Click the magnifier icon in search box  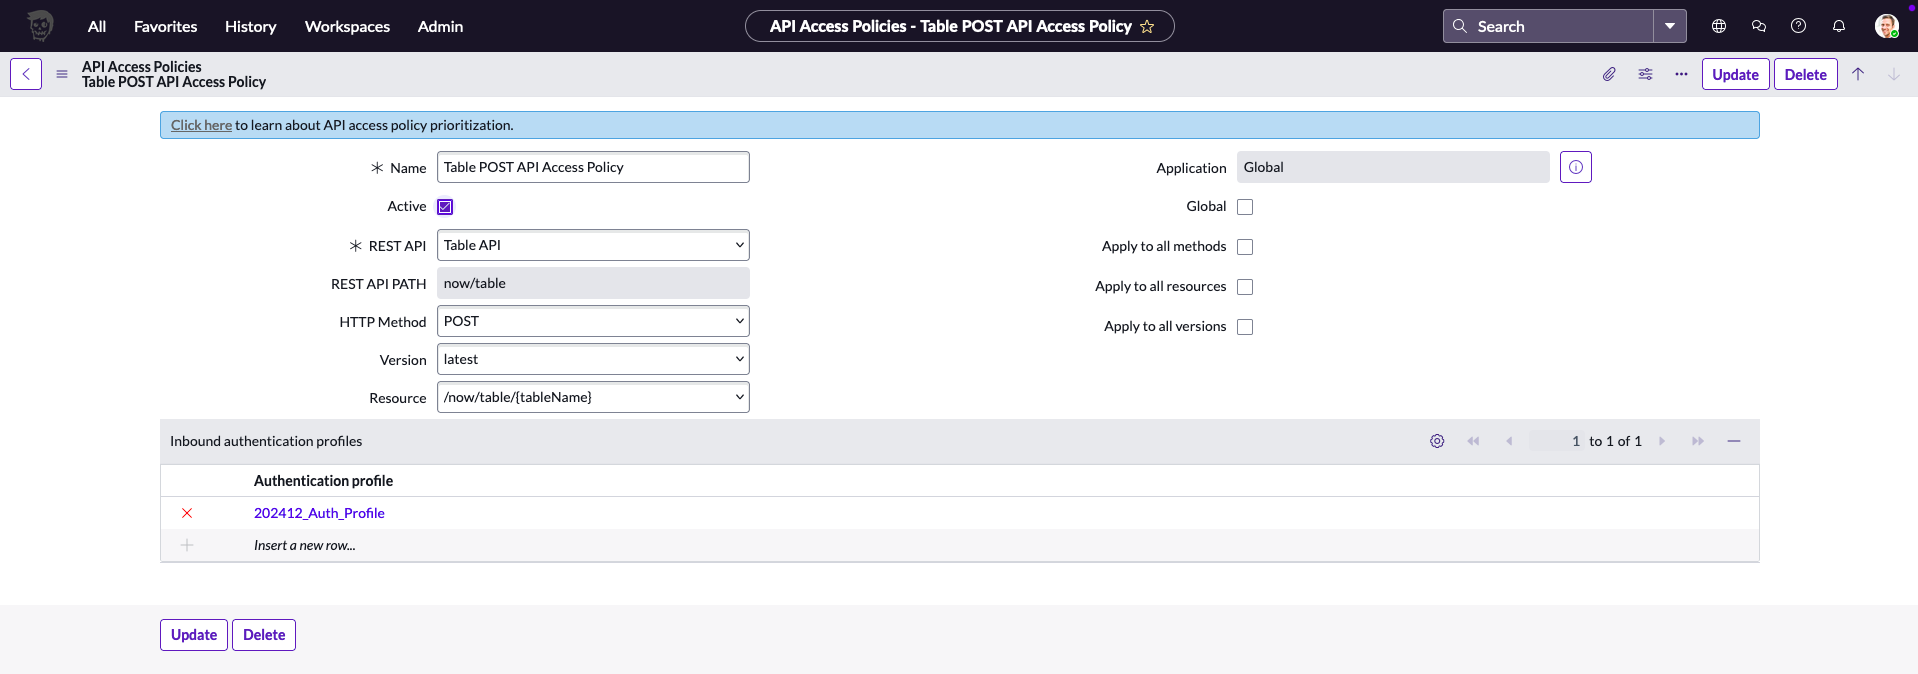pos(1460,26)
